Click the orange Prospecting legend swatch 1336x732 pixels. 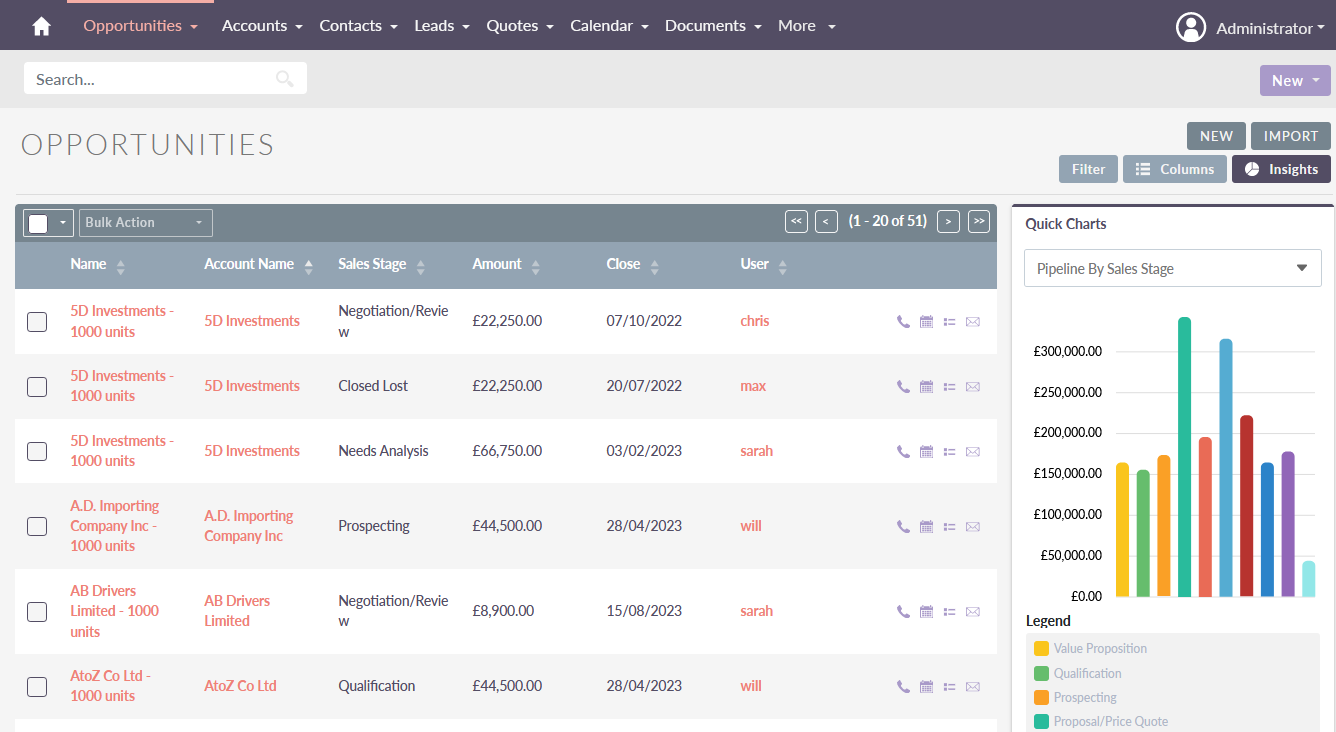click(x=1041, y=698)
